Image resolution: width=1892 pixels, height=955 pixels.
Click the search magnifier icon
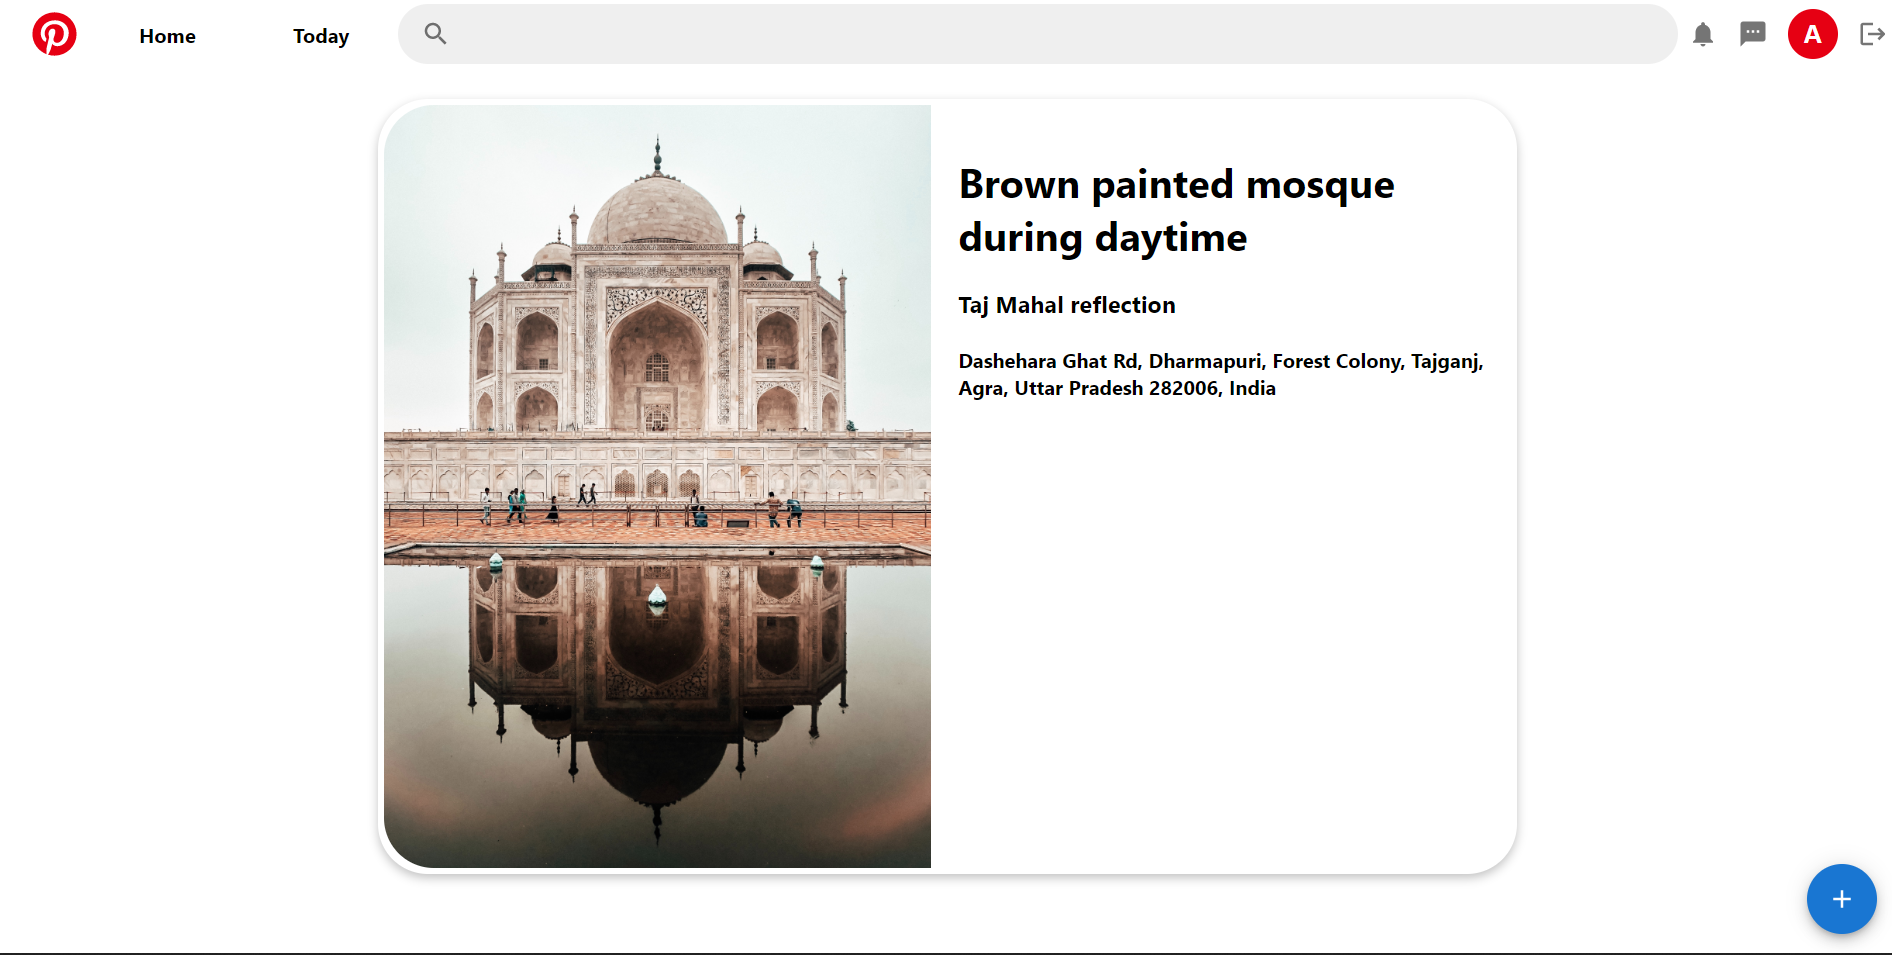tap(435, 34)
